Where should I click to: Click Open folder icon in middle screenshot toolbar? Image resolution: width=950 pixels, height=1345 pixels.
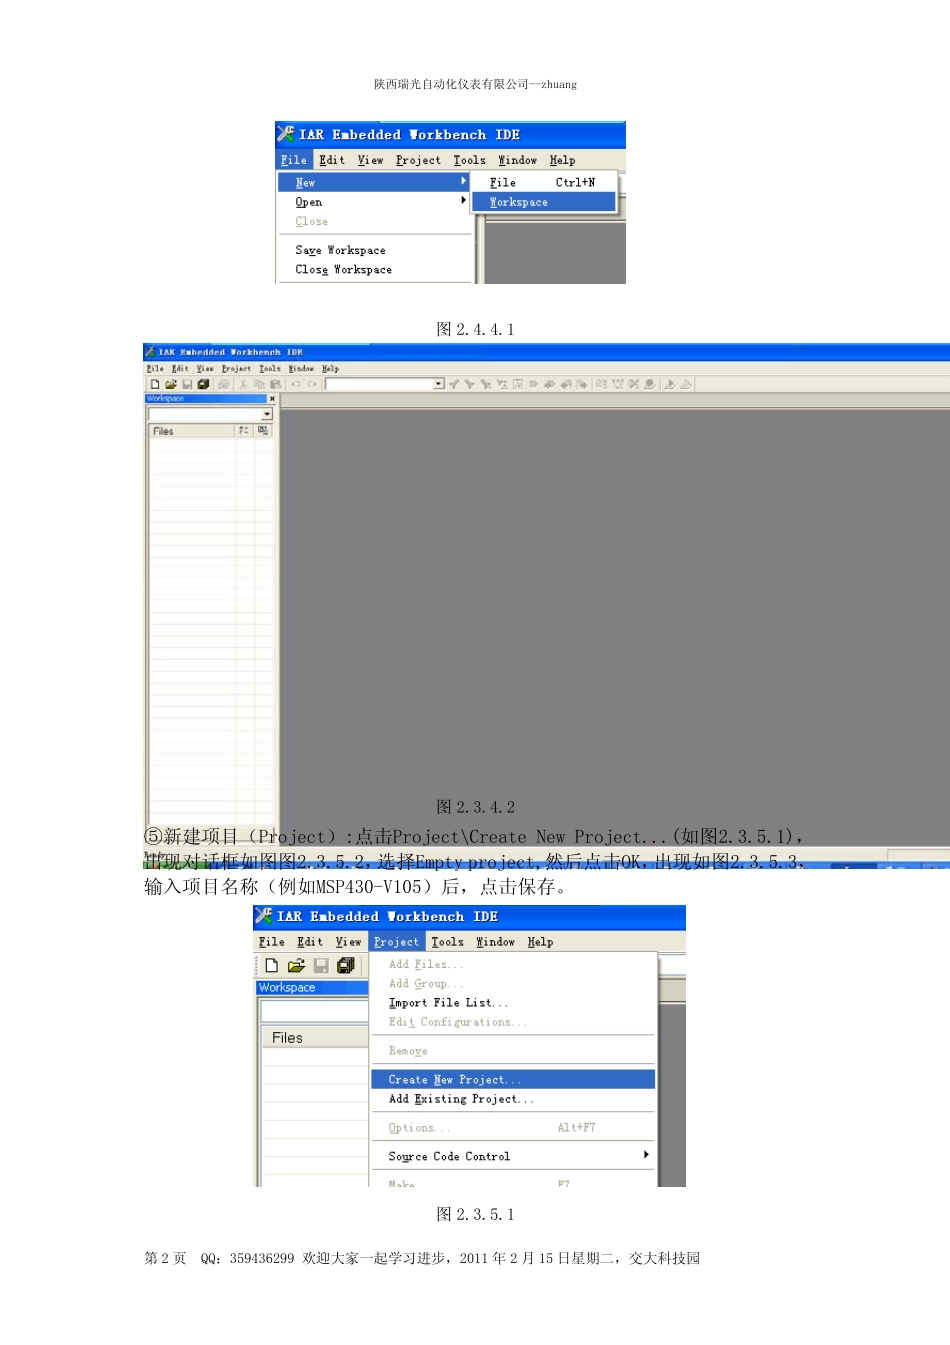click(171, 384)
